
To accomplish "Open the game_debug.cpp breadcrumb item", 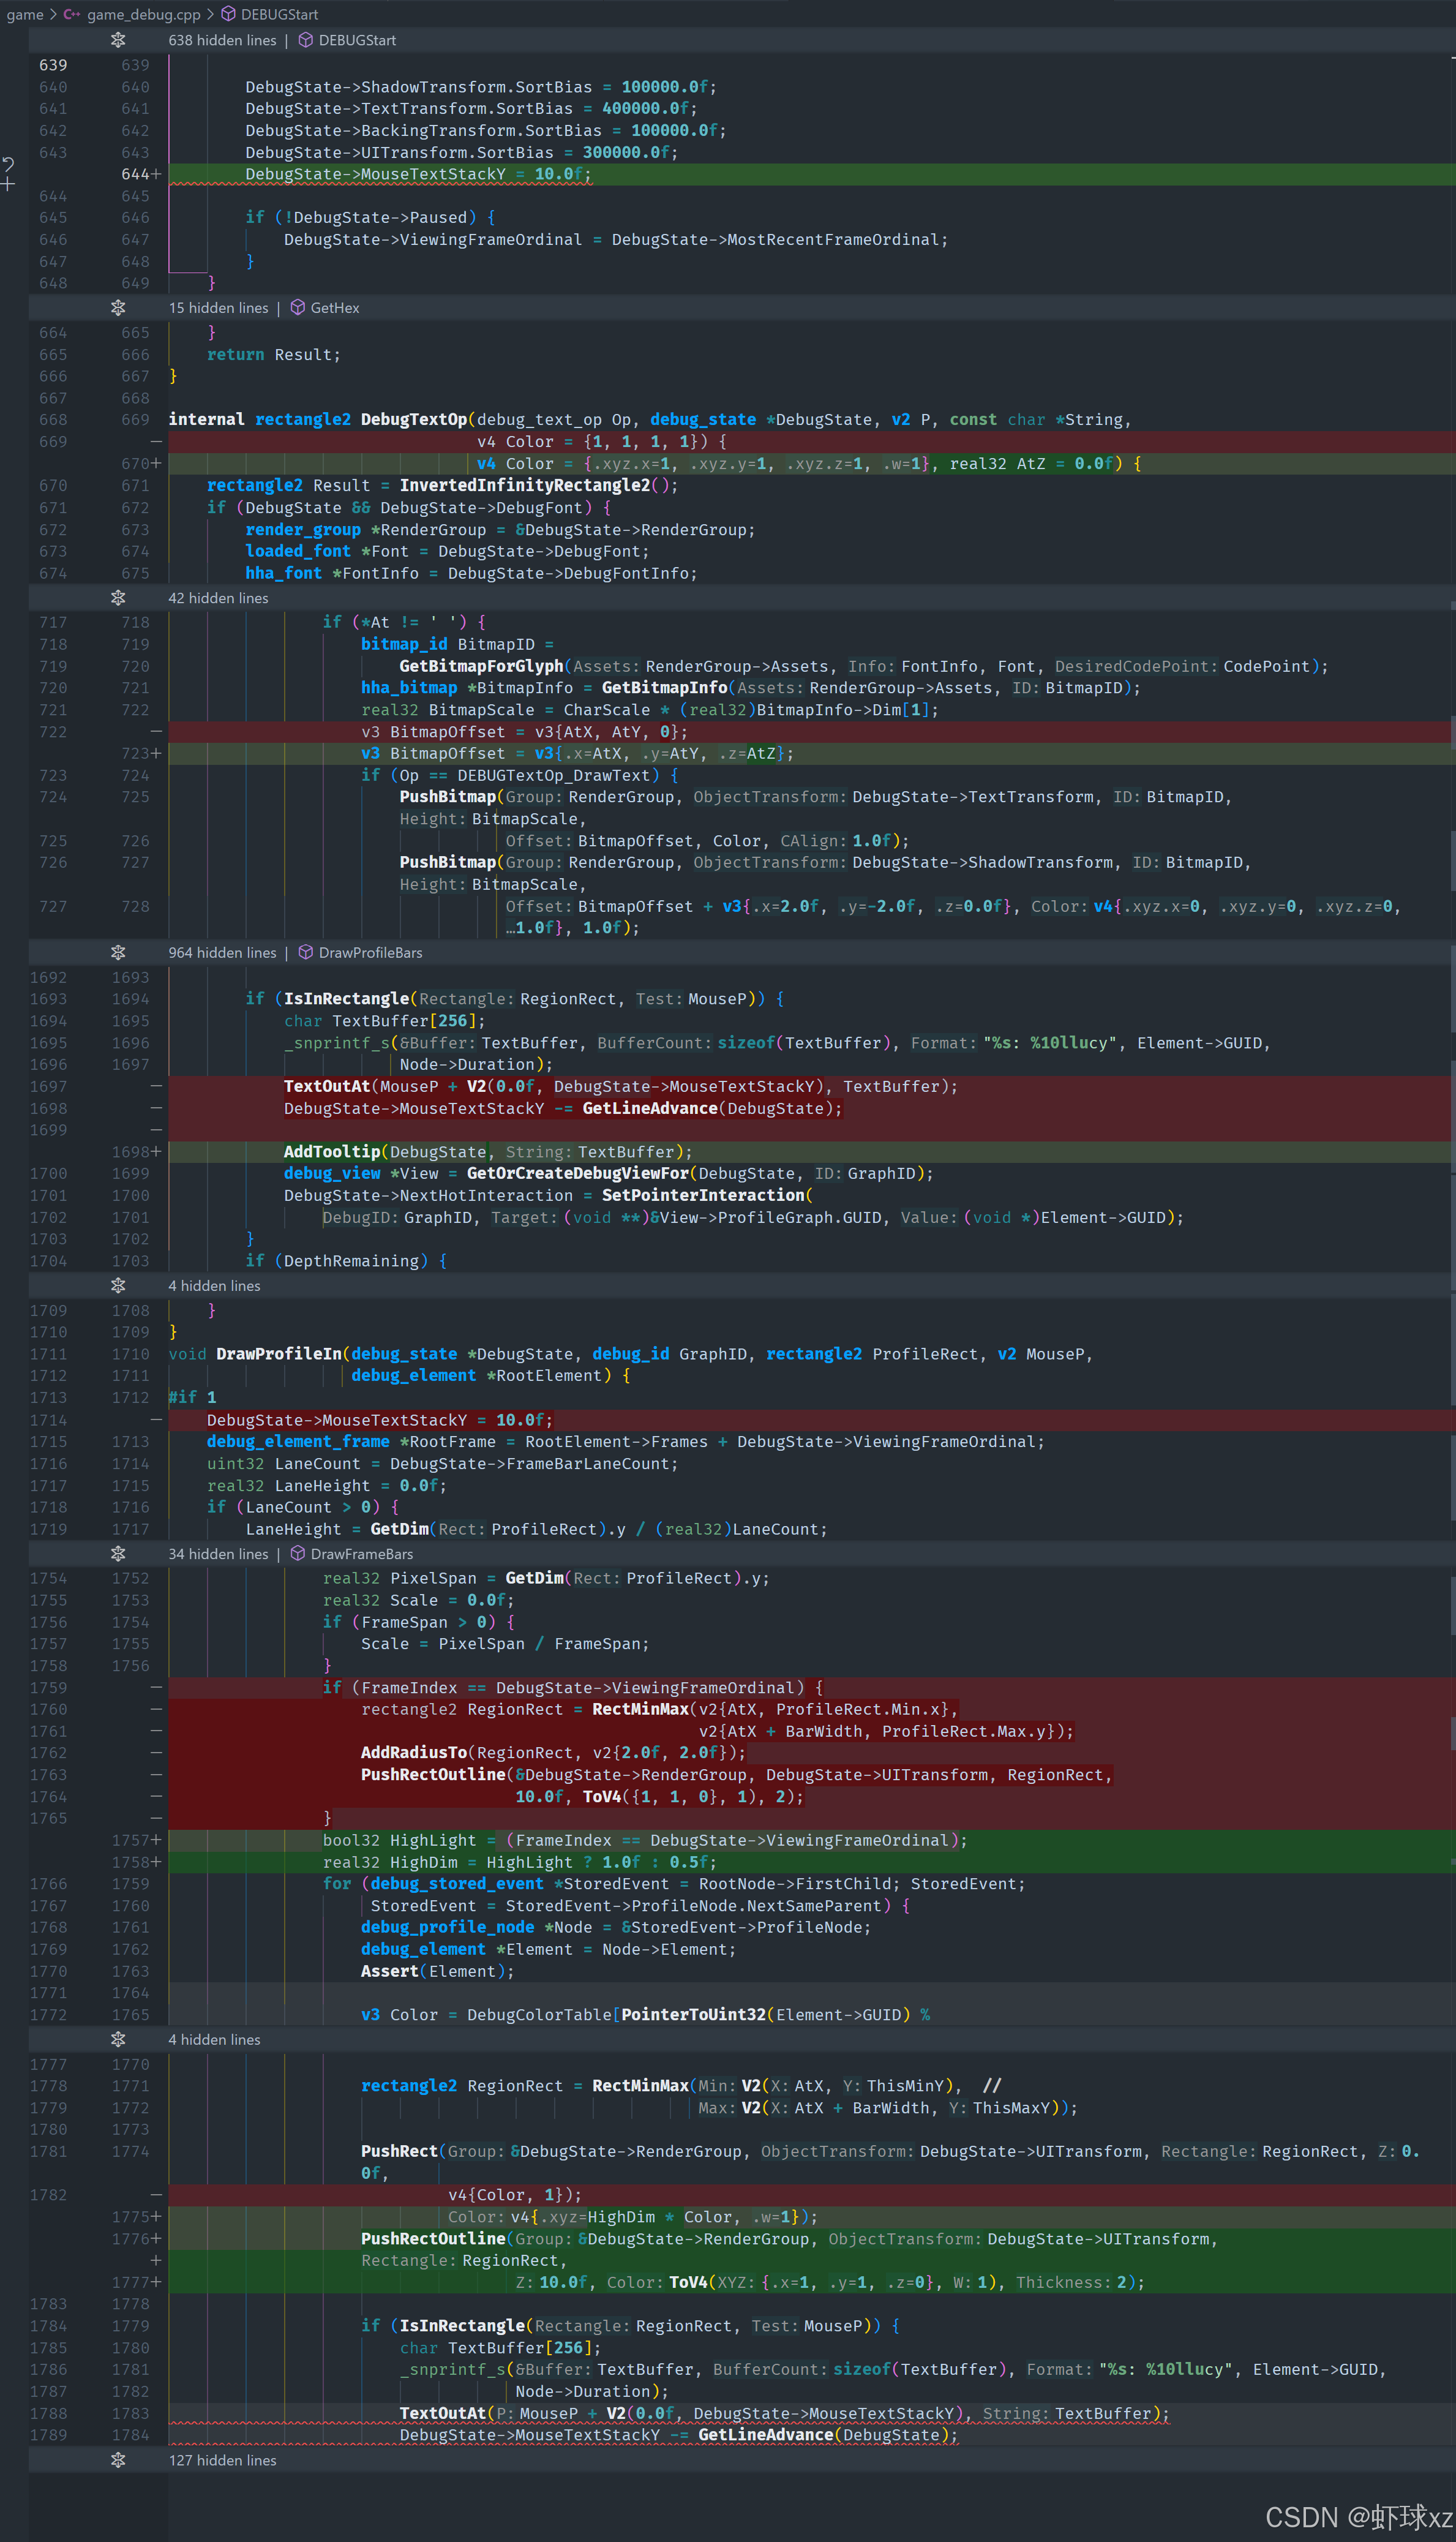I will pos(143,14).
